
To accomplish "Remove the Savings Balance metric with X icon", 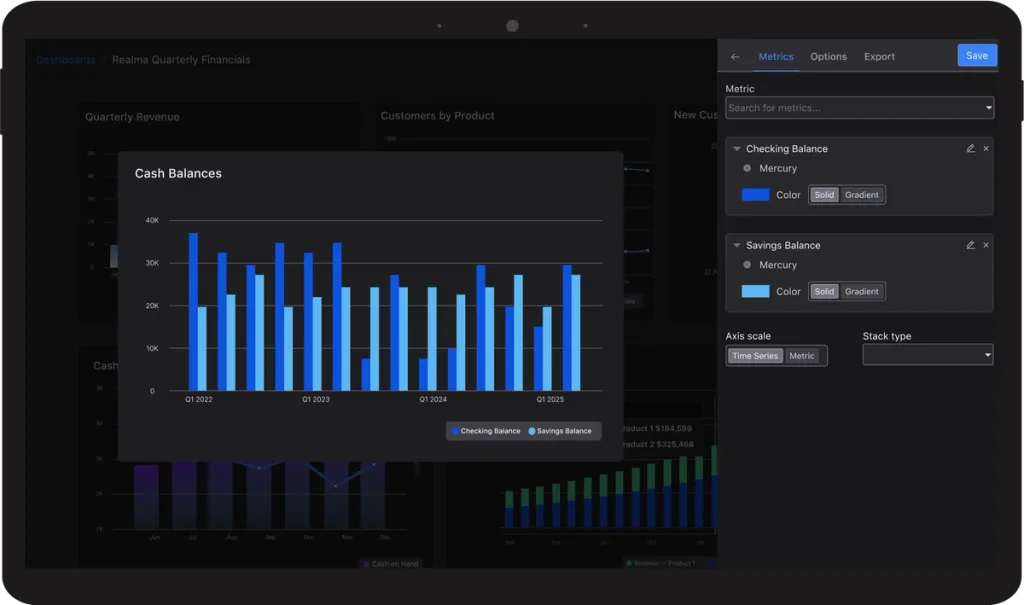I will [986, 245].
